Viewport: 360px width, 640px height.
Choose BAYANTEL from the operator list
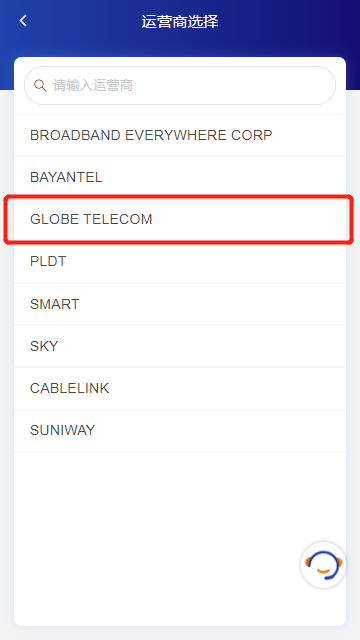[x=180, y=177]
